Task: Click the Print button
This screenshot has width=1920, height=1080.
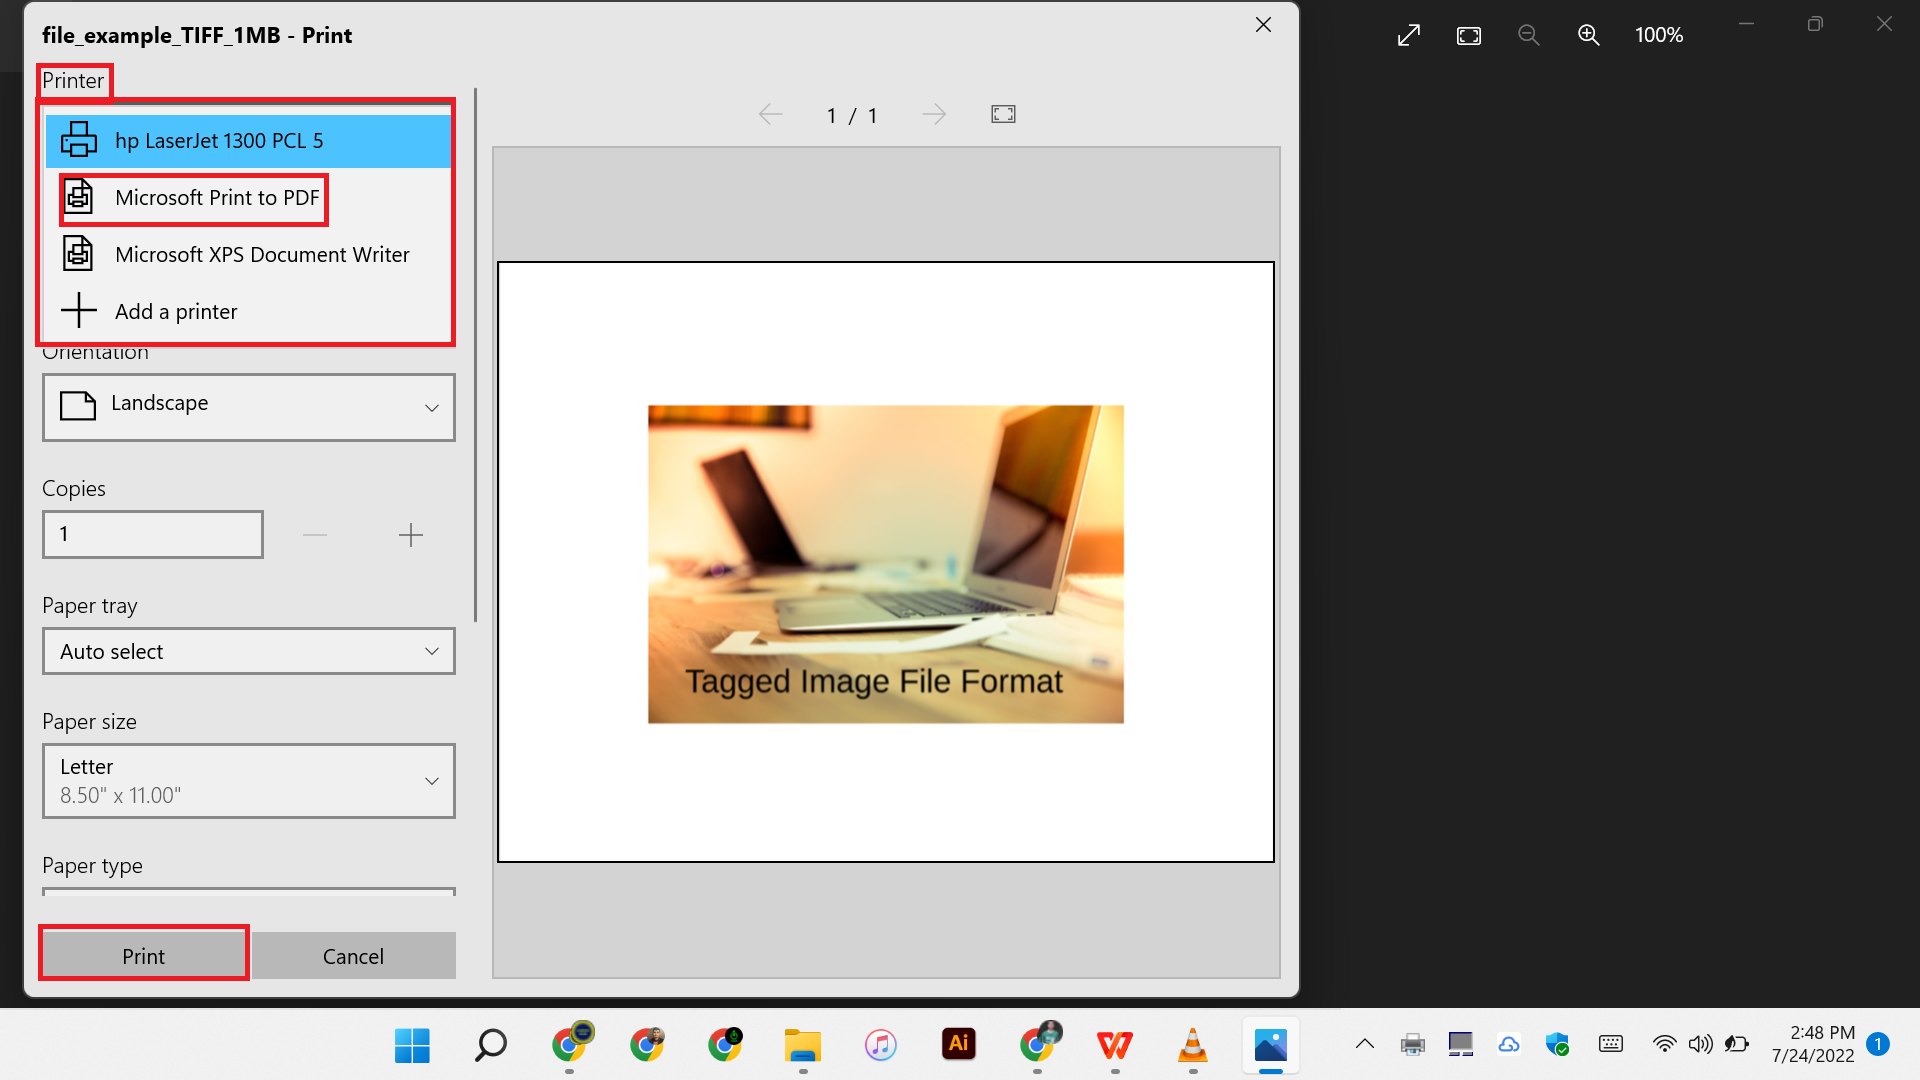Action: click(x=143, y=955)
